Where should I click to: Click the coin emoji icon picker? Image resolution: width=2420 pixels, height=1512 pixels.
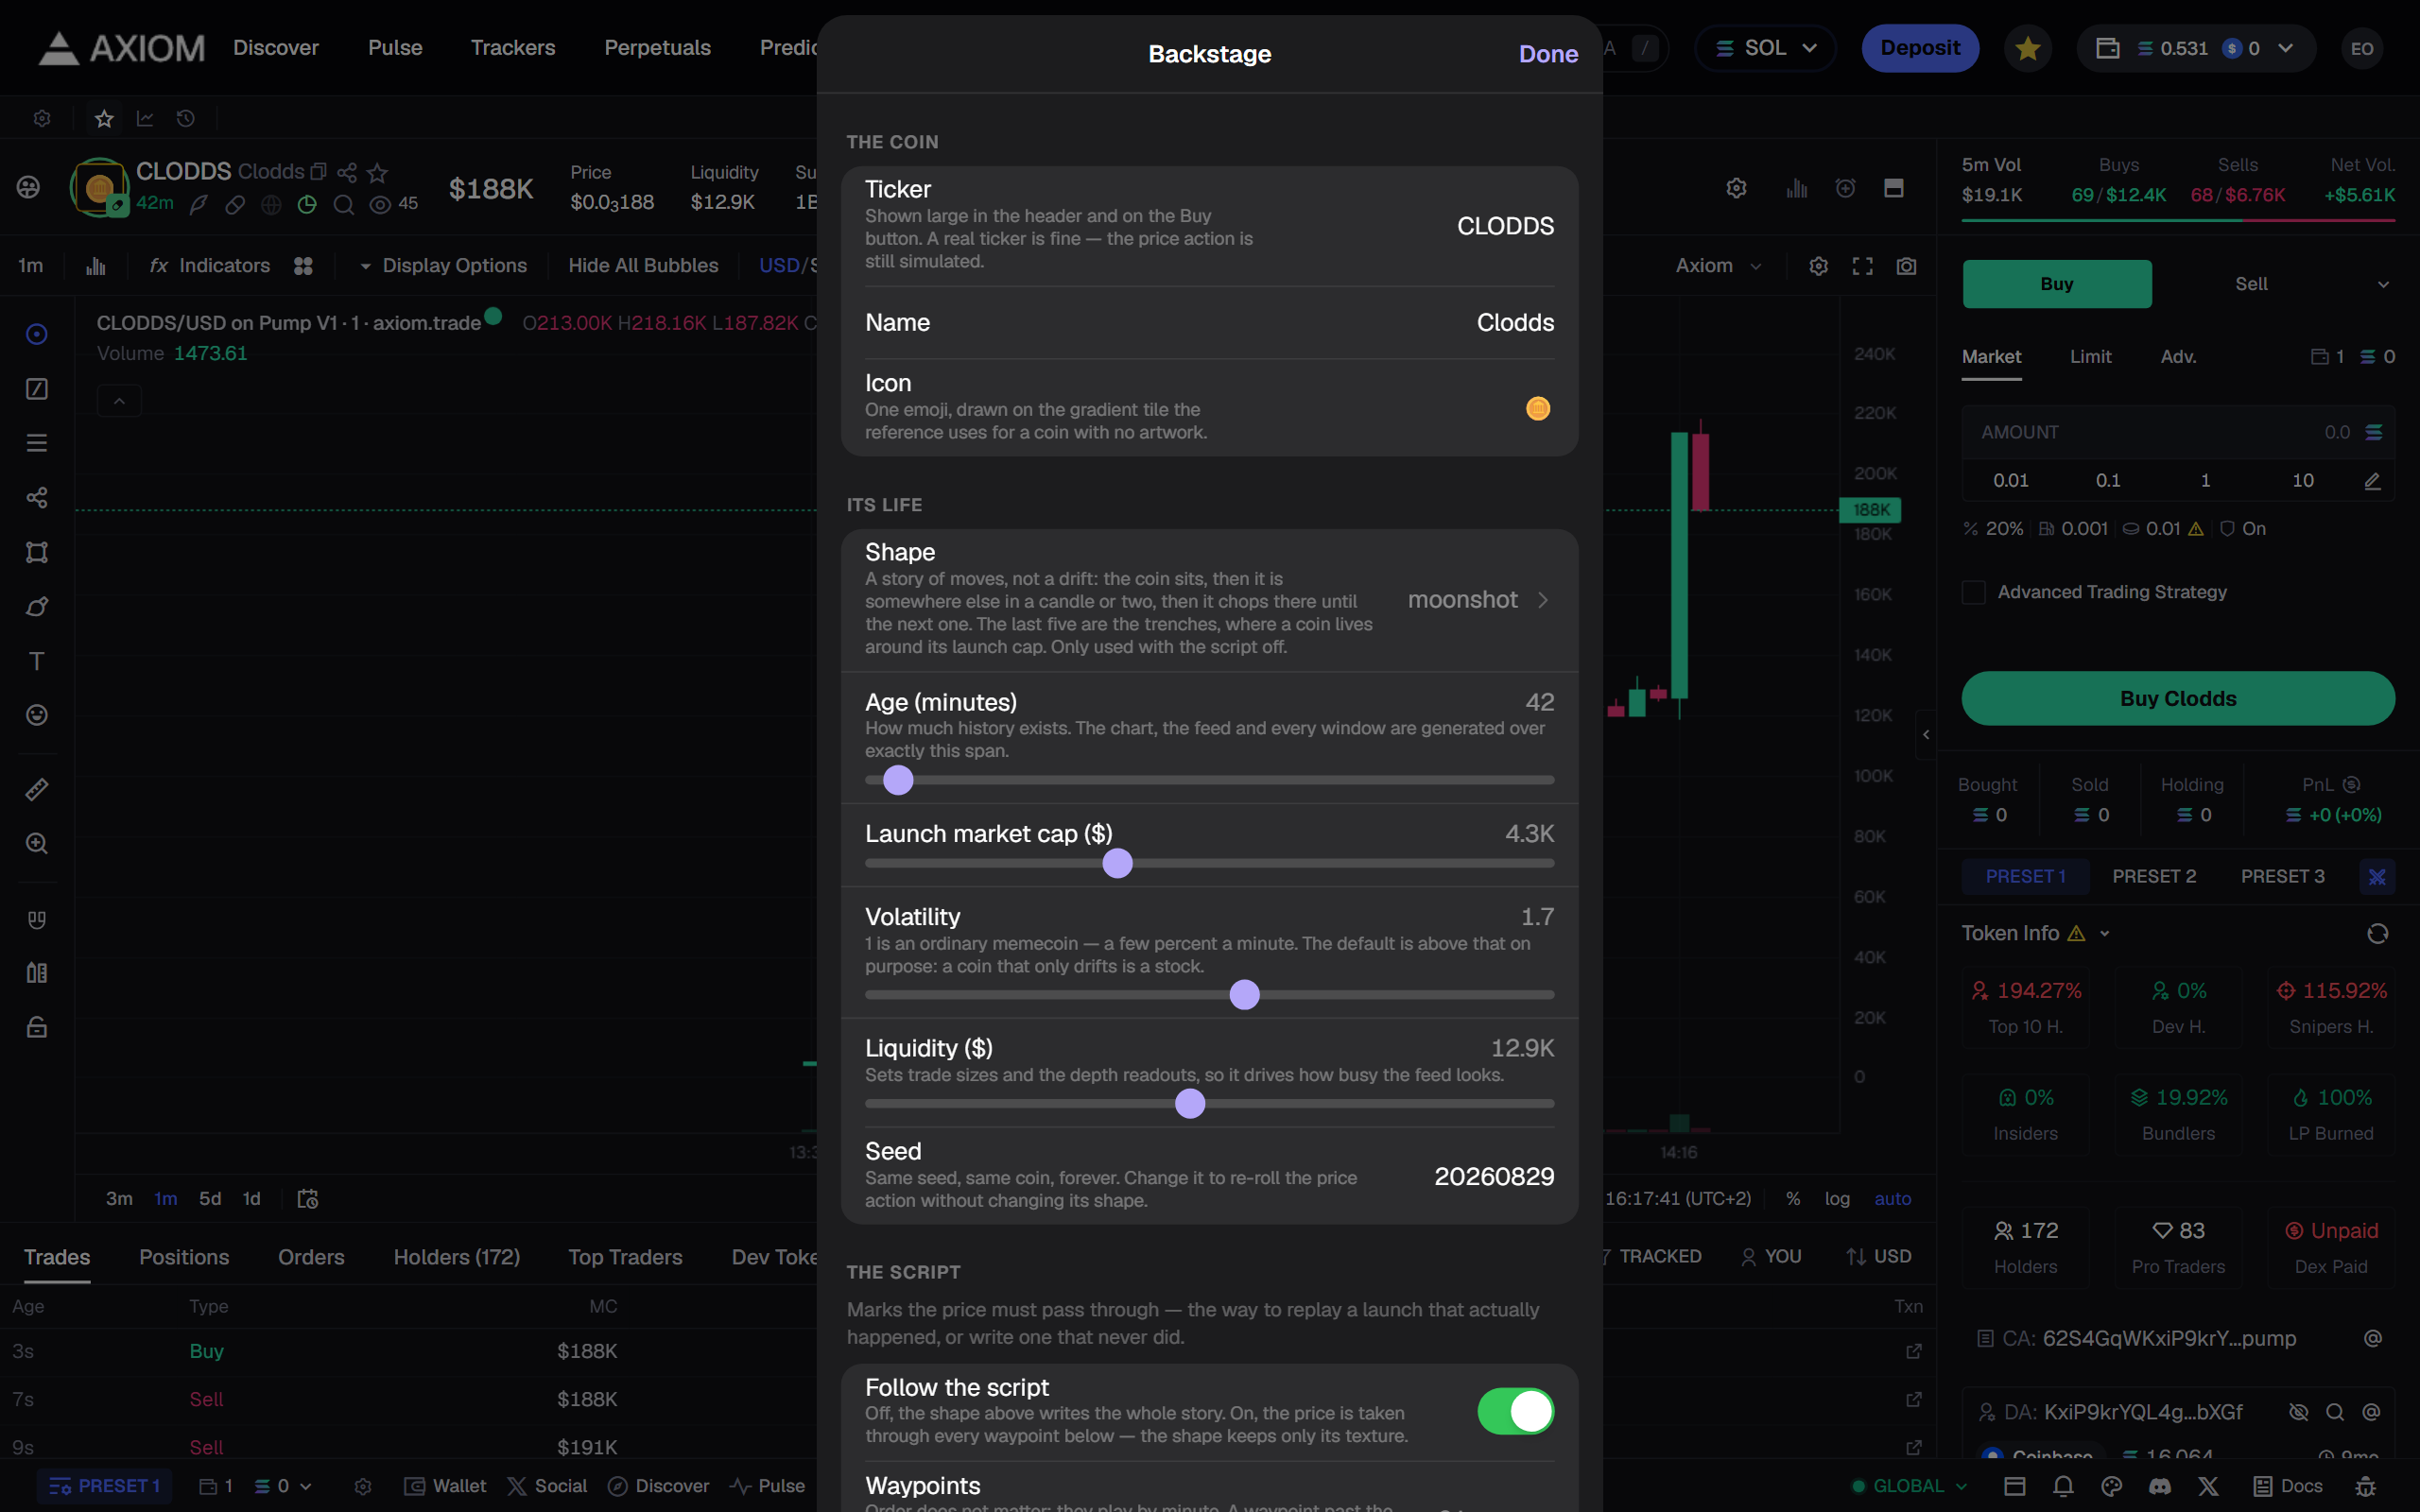click(x=1537, y=408)
